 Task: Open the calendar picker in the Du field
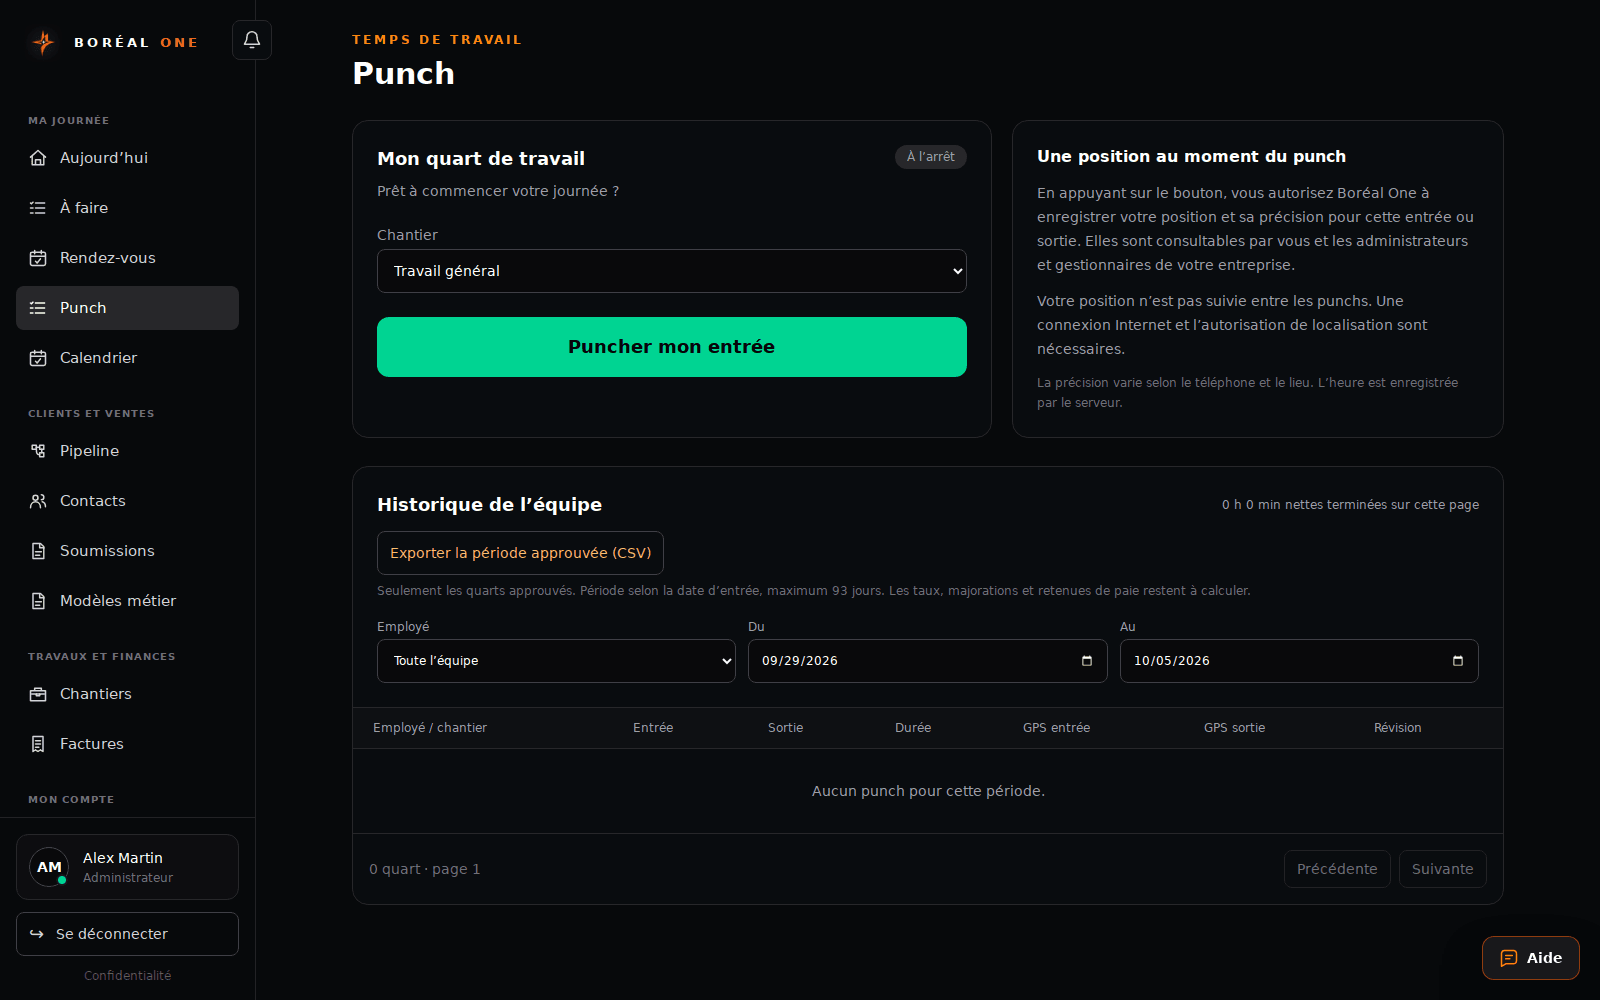[1087, 661]
